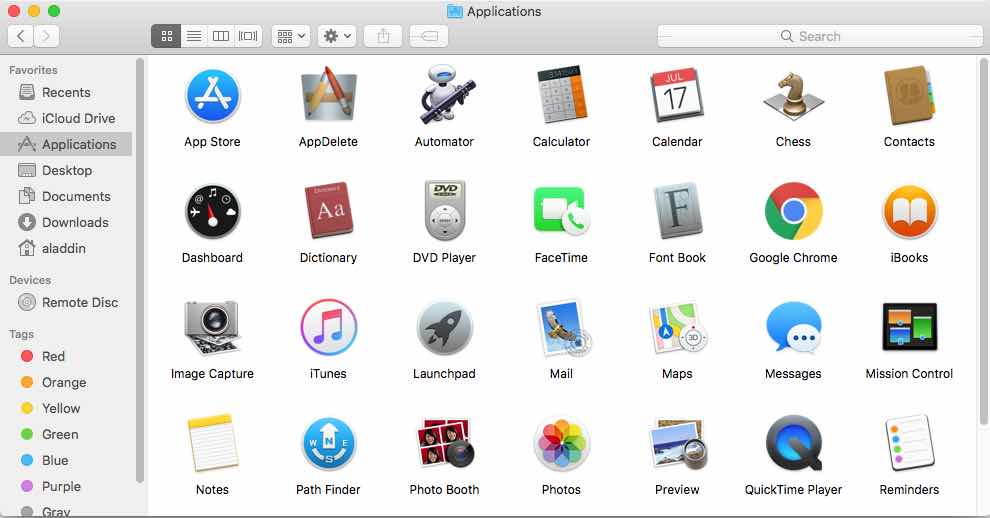Click the QuickTime Player icon
The height and width of the screenshot is (518, 990).
793,443
